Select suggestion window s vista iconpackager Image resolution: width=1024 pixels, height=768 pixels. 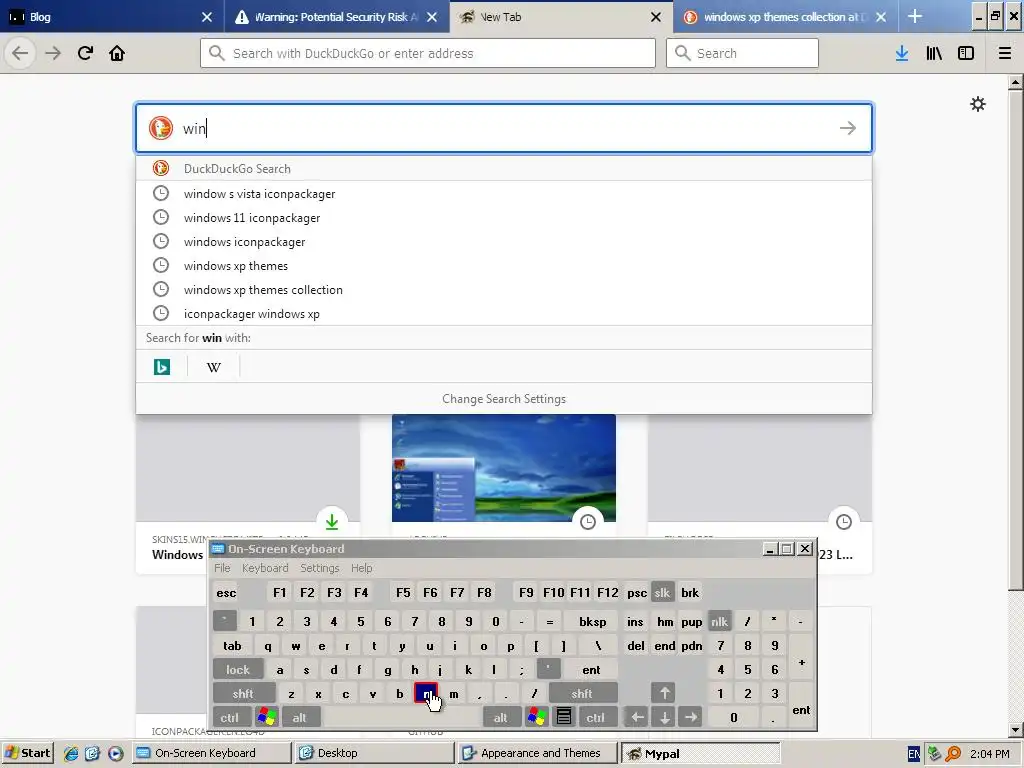pyautogui.click(x=504, y=193)
